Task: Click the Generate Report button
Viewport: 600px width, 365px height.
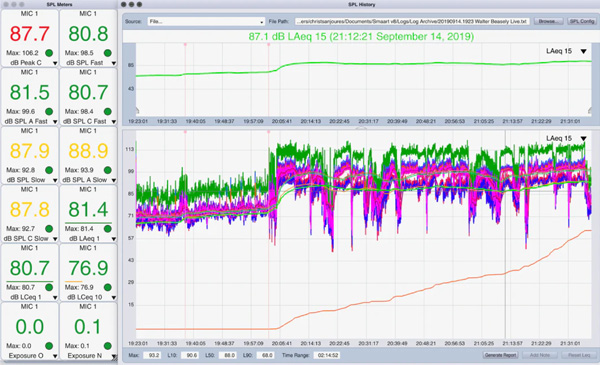Action: (x=500, y=355)
